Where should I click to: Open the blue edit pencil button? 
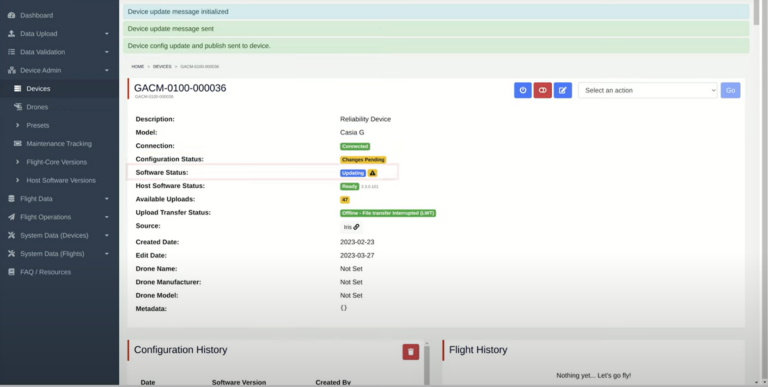pos(563,90)
